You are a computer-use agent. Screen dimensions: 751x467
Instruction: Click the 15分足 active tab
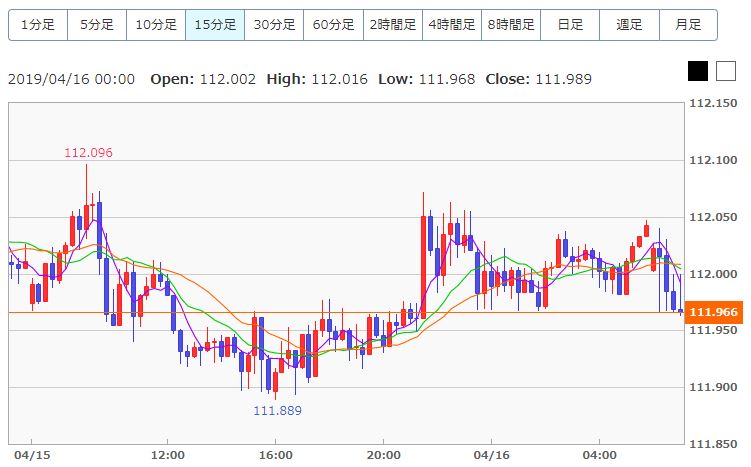[x=215, y=24]
